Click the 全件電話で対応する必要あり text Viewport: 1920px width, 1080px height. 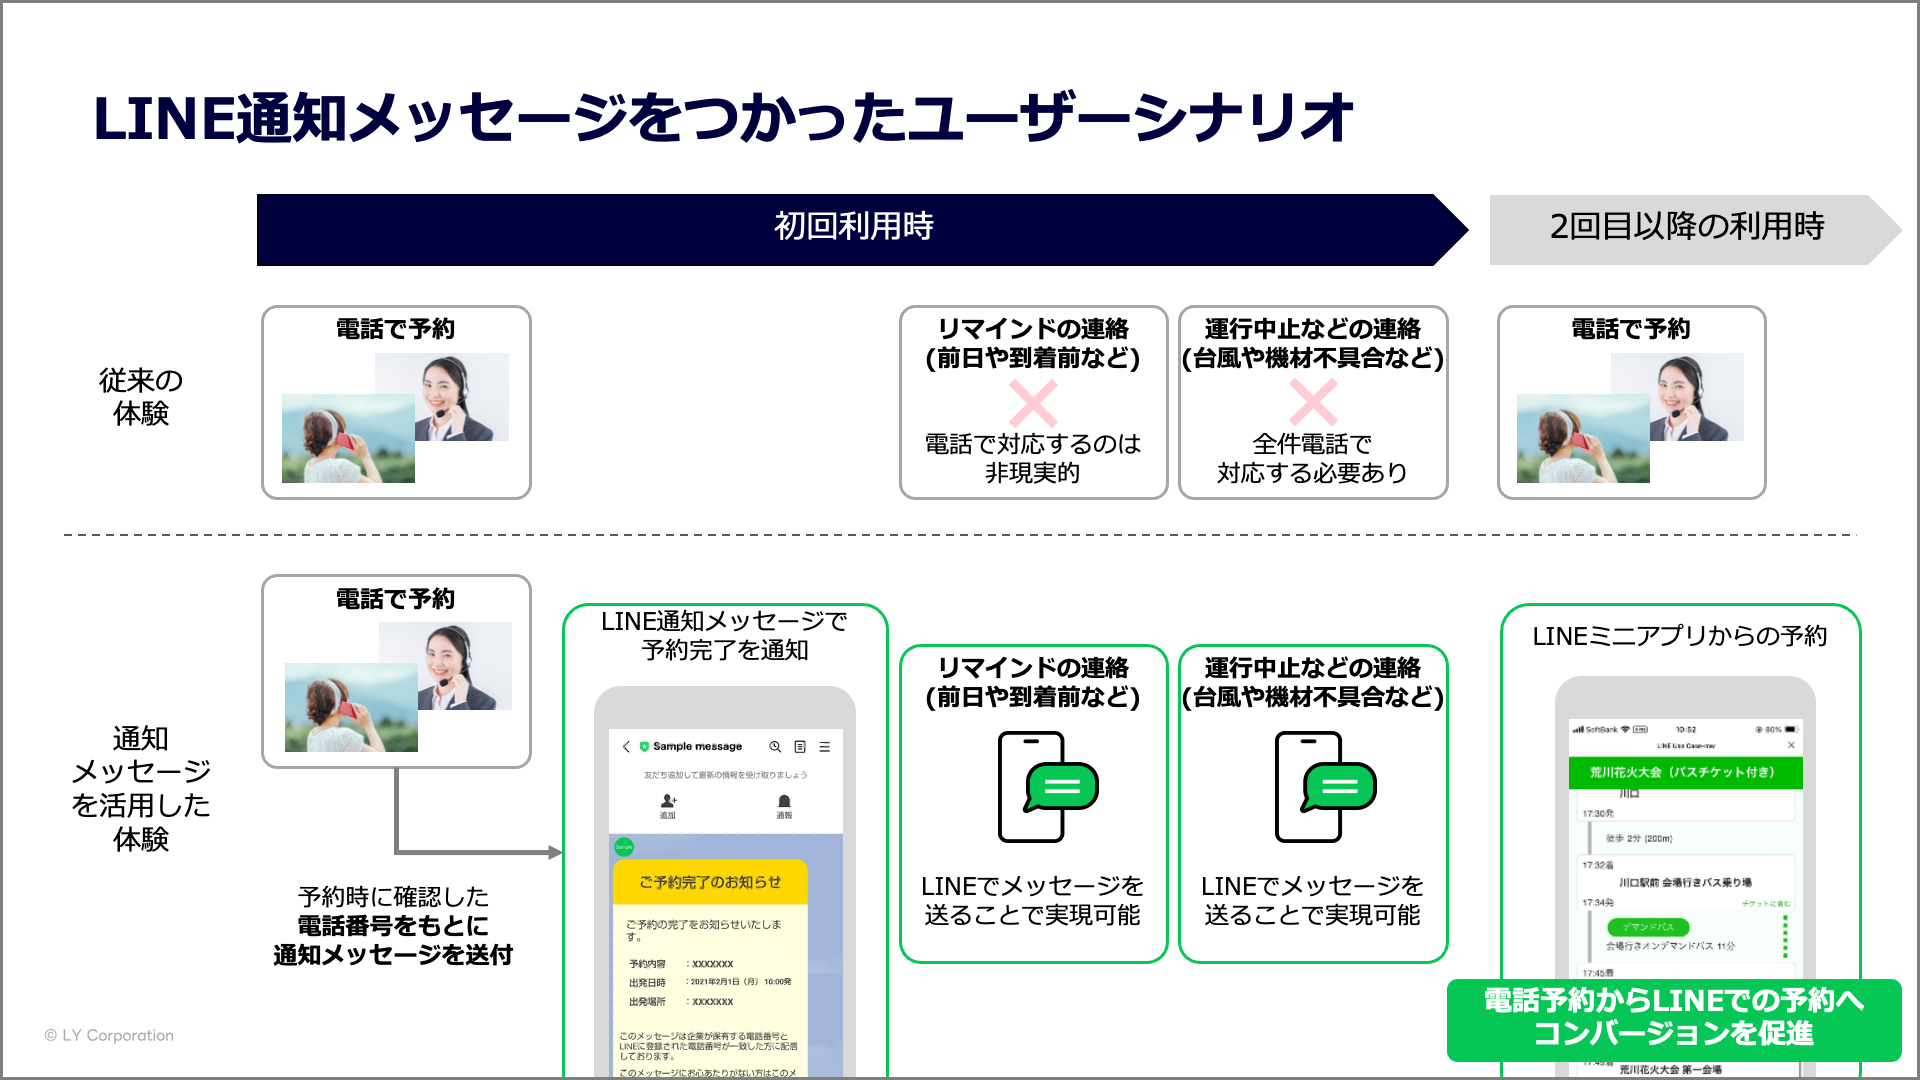[x=1312, y=458]
